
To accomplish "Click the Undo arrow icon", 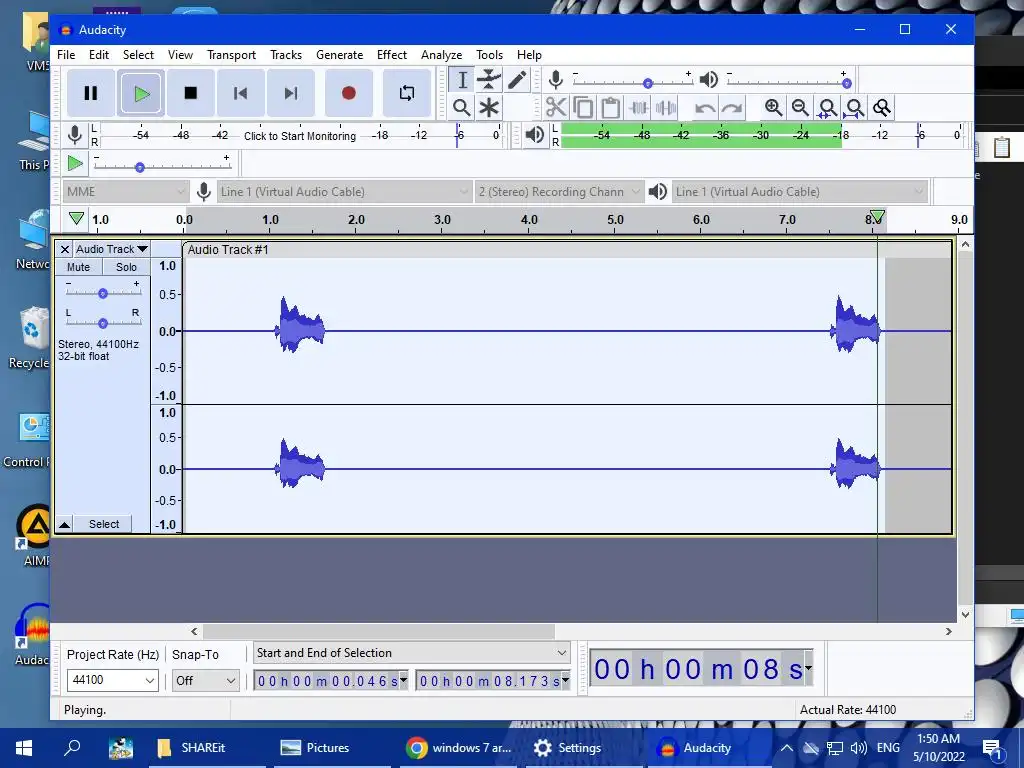I will [704, 107].
